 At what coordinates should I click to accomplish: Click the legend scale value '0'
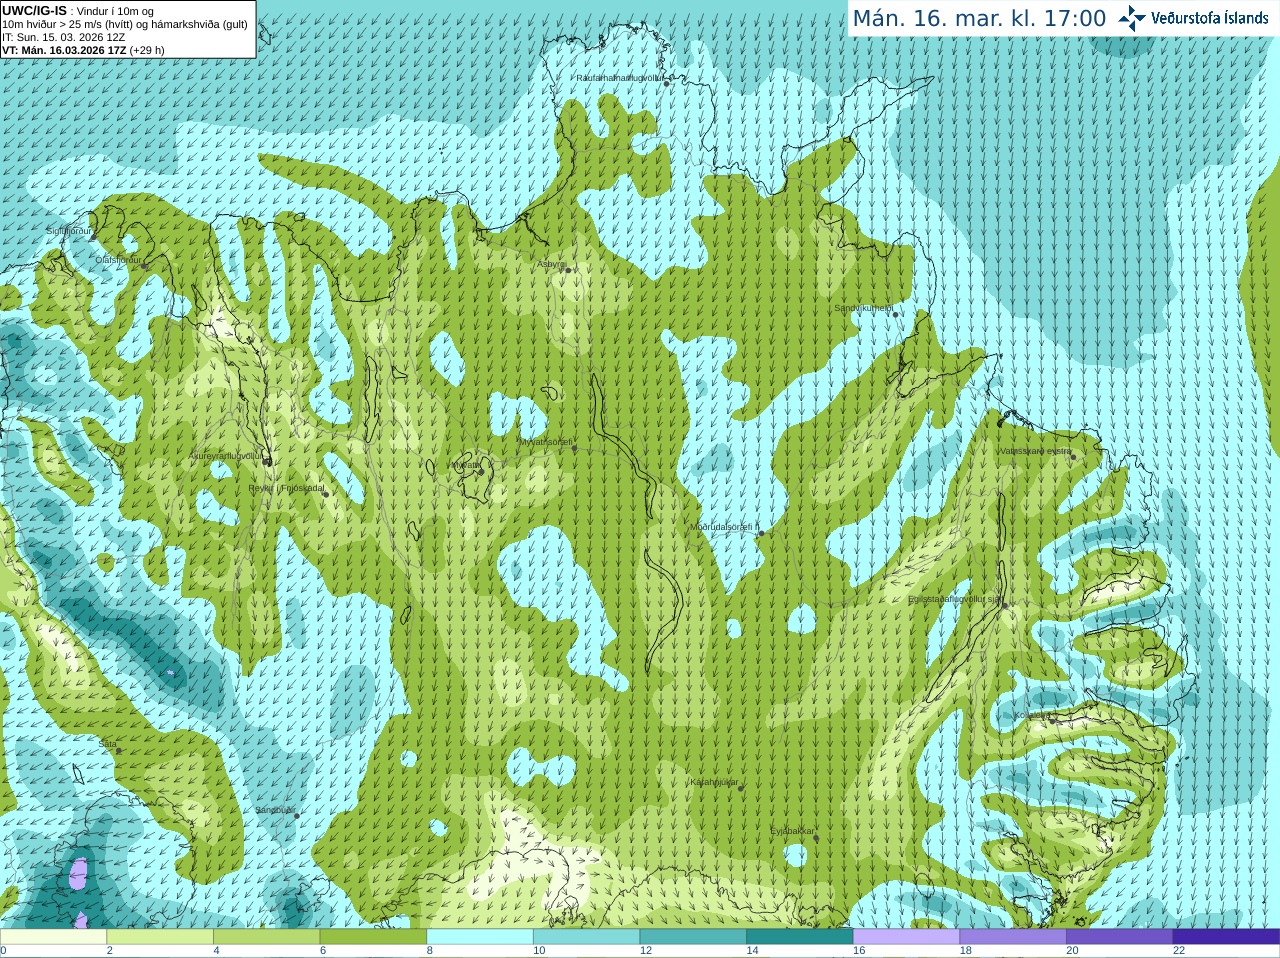tap(3, 951)
